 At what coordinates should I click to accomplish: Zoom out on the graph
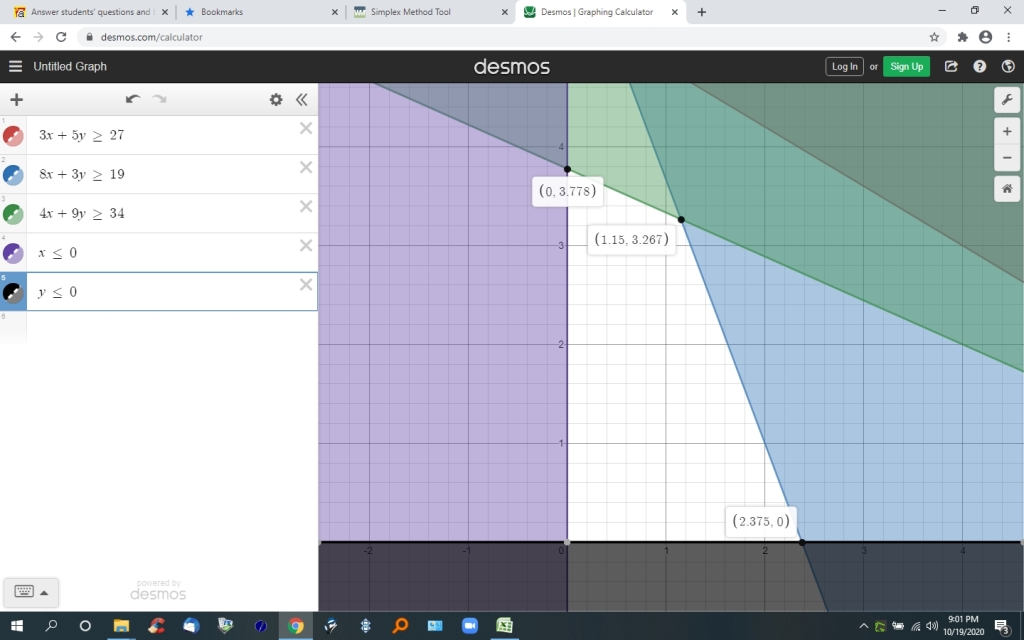click(x=1007, y=157)
